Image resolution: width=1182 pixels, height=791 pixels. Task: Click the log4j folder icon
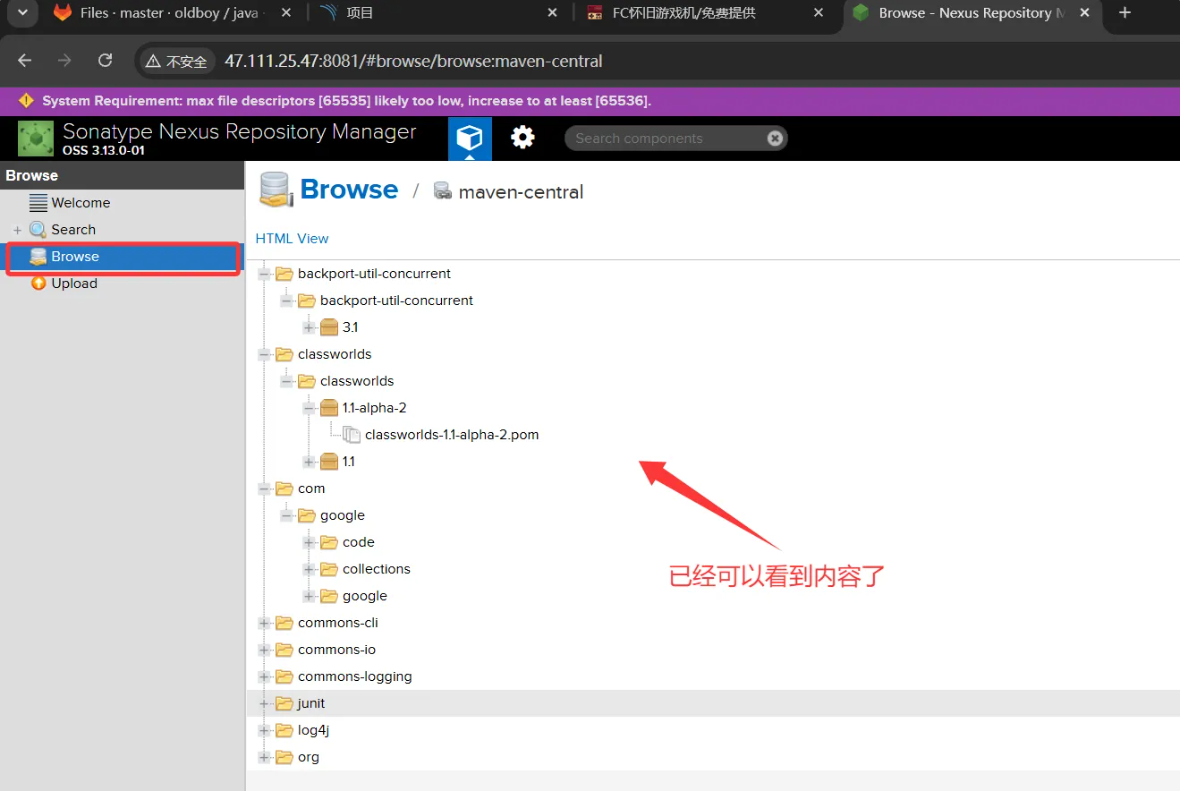click(x=284, y=730)
